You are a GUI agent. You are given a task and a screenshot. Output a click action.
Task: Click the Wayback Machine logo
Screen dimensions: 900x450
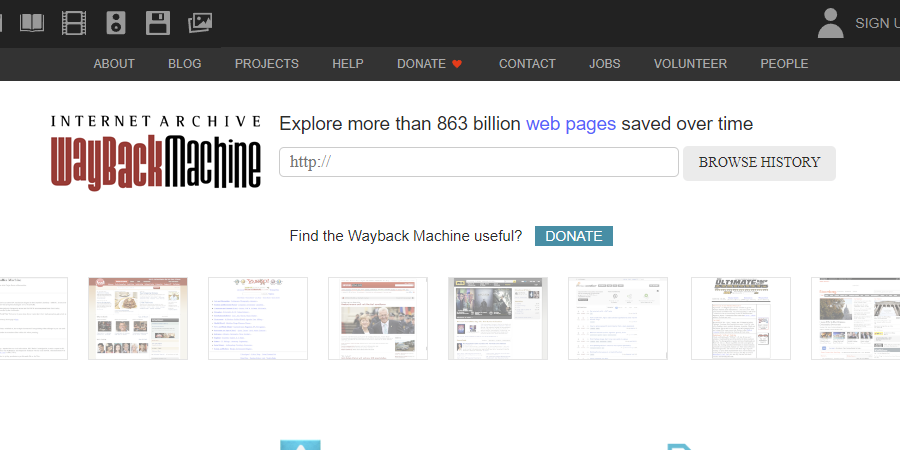tap(156, 152)
